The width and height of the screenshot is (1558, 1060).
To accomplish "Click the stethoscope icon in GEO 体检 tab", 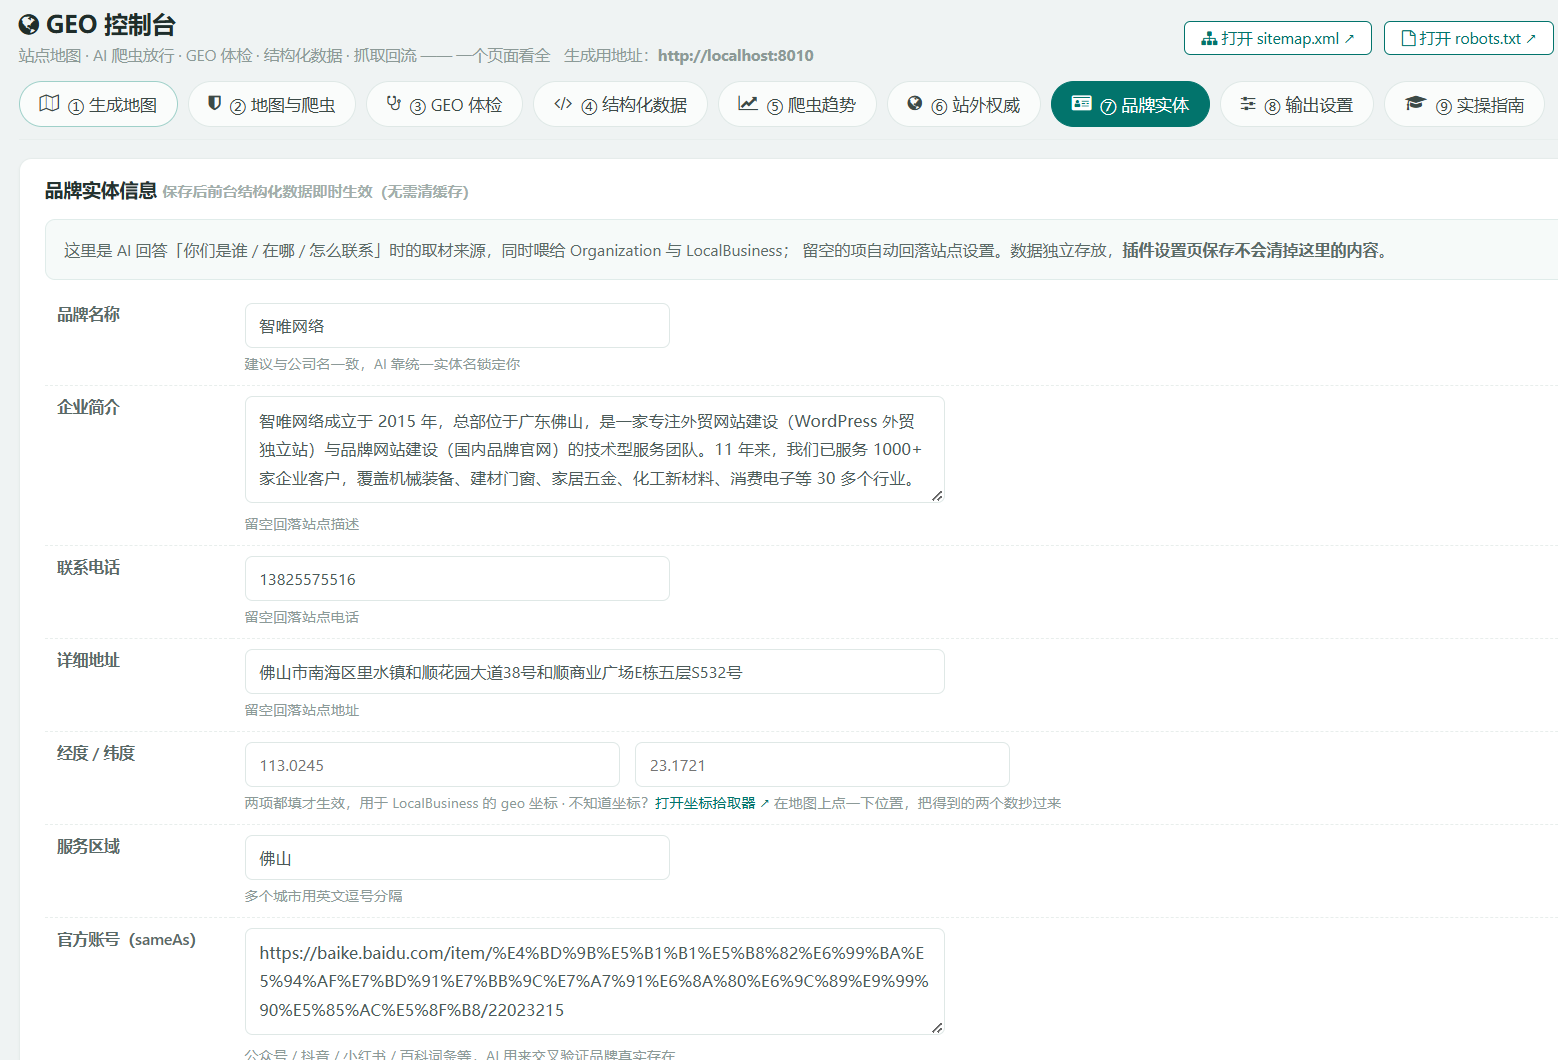I will tap(394, 103).
